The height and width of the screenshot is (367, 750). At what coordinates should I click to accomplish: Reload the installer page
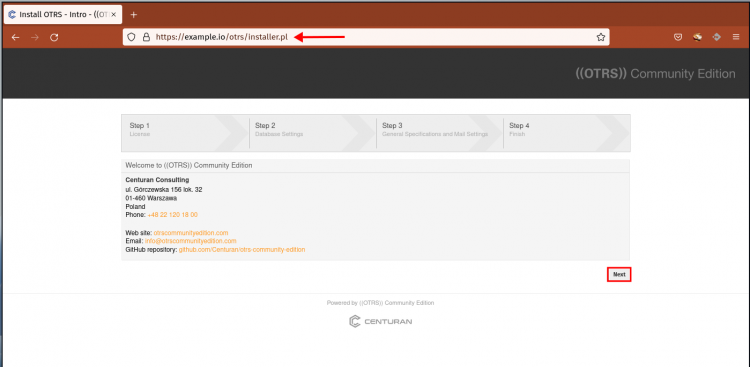click(x=54, y=37)
